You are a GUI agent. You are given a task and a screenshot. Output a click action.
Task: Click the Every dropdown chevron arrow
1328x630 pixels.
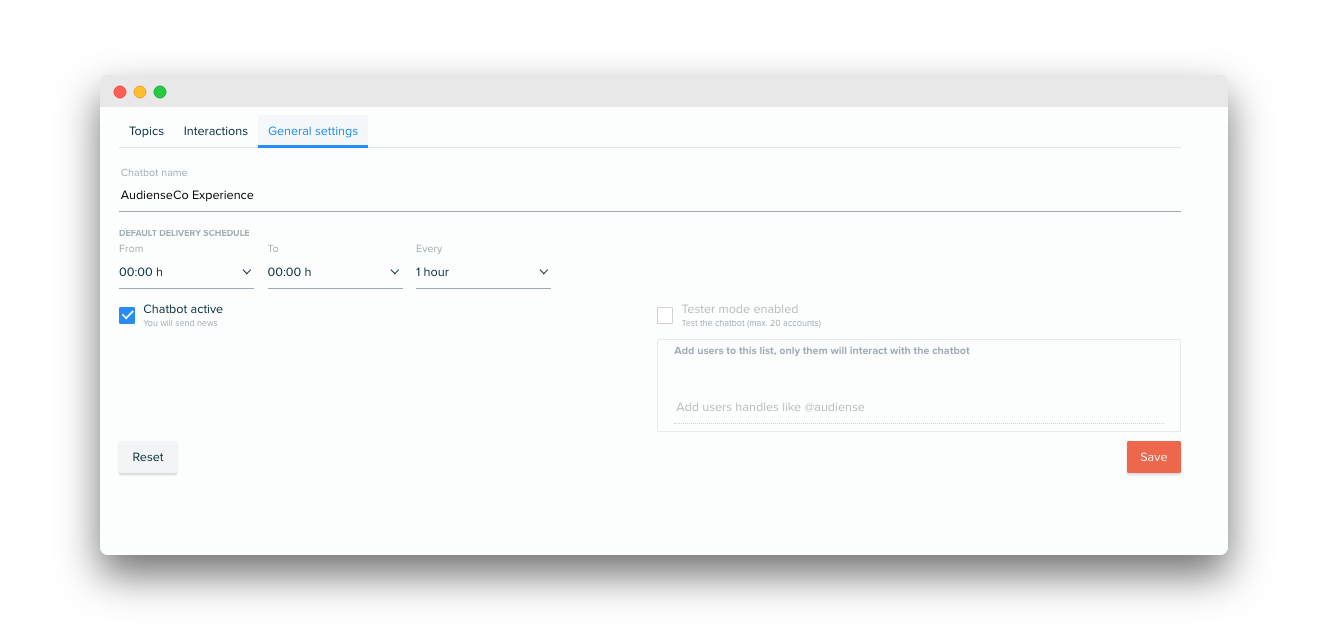(x=544, y=272)
